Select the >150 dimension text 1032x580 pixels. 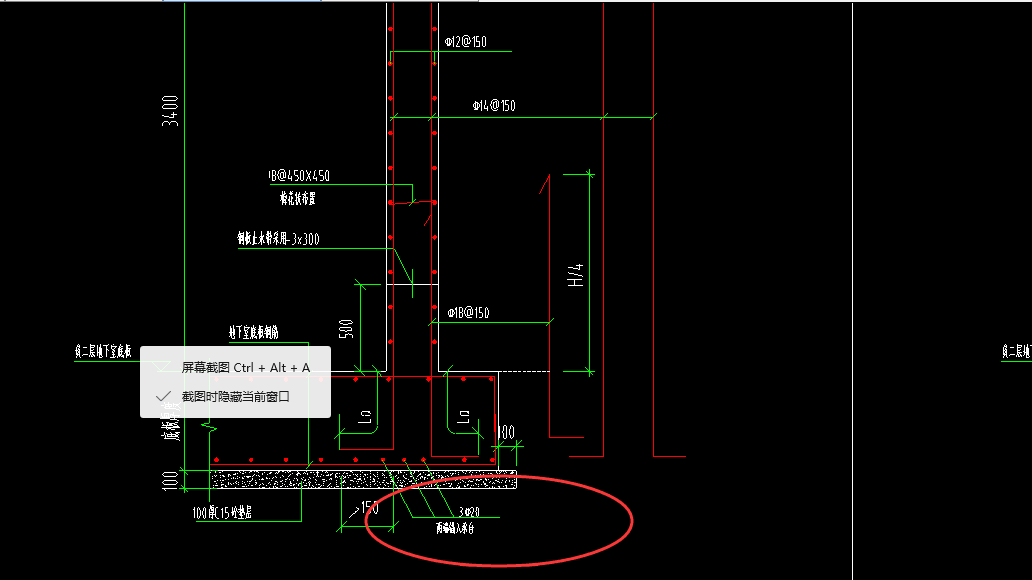[364, 509]
